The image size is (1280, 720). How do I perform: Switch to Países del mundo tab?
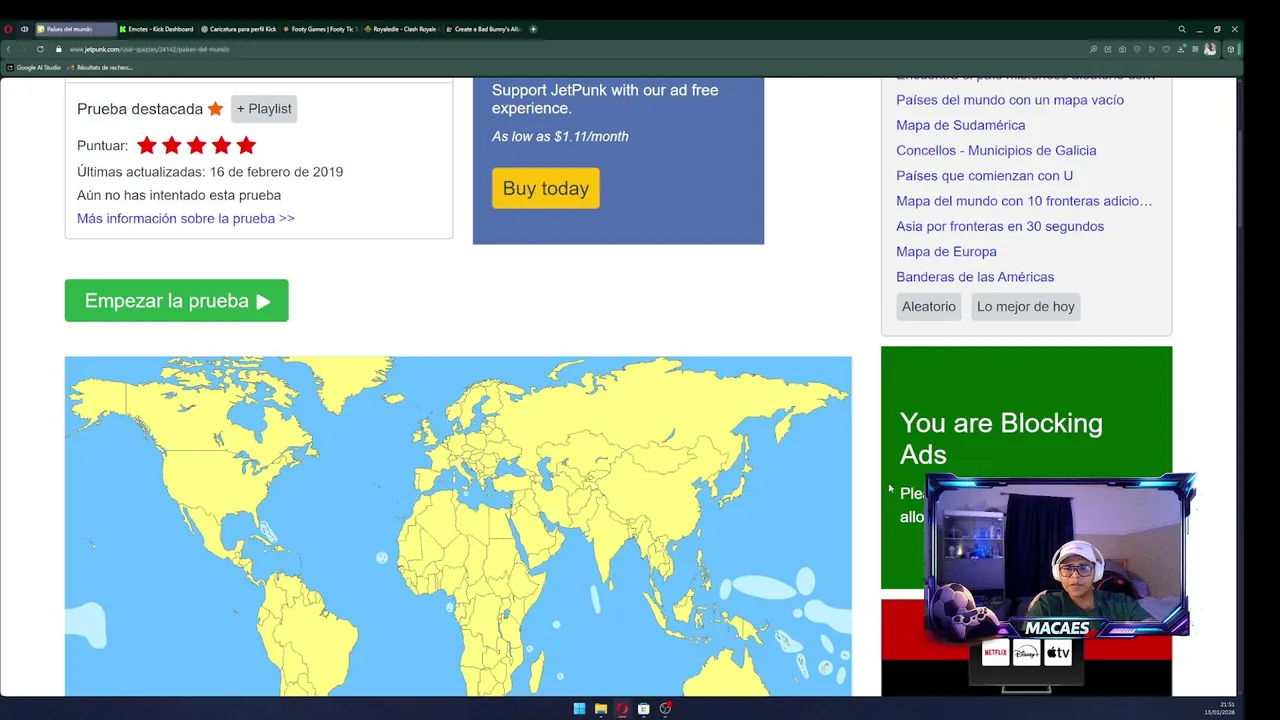pyautogui.click(x=75, y=29)
